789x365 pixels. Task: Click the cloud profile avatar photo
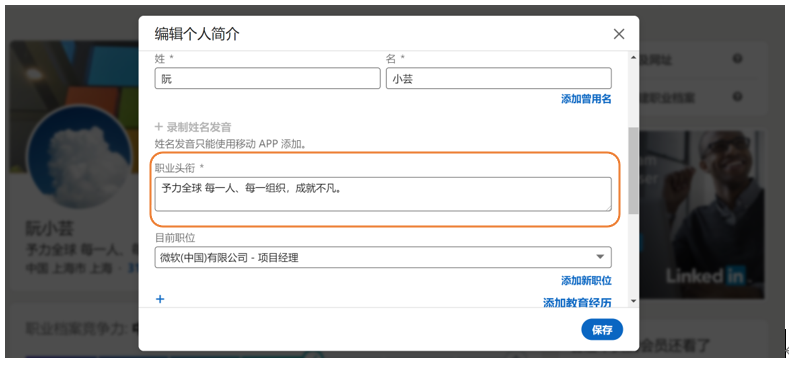click(80, 157)
